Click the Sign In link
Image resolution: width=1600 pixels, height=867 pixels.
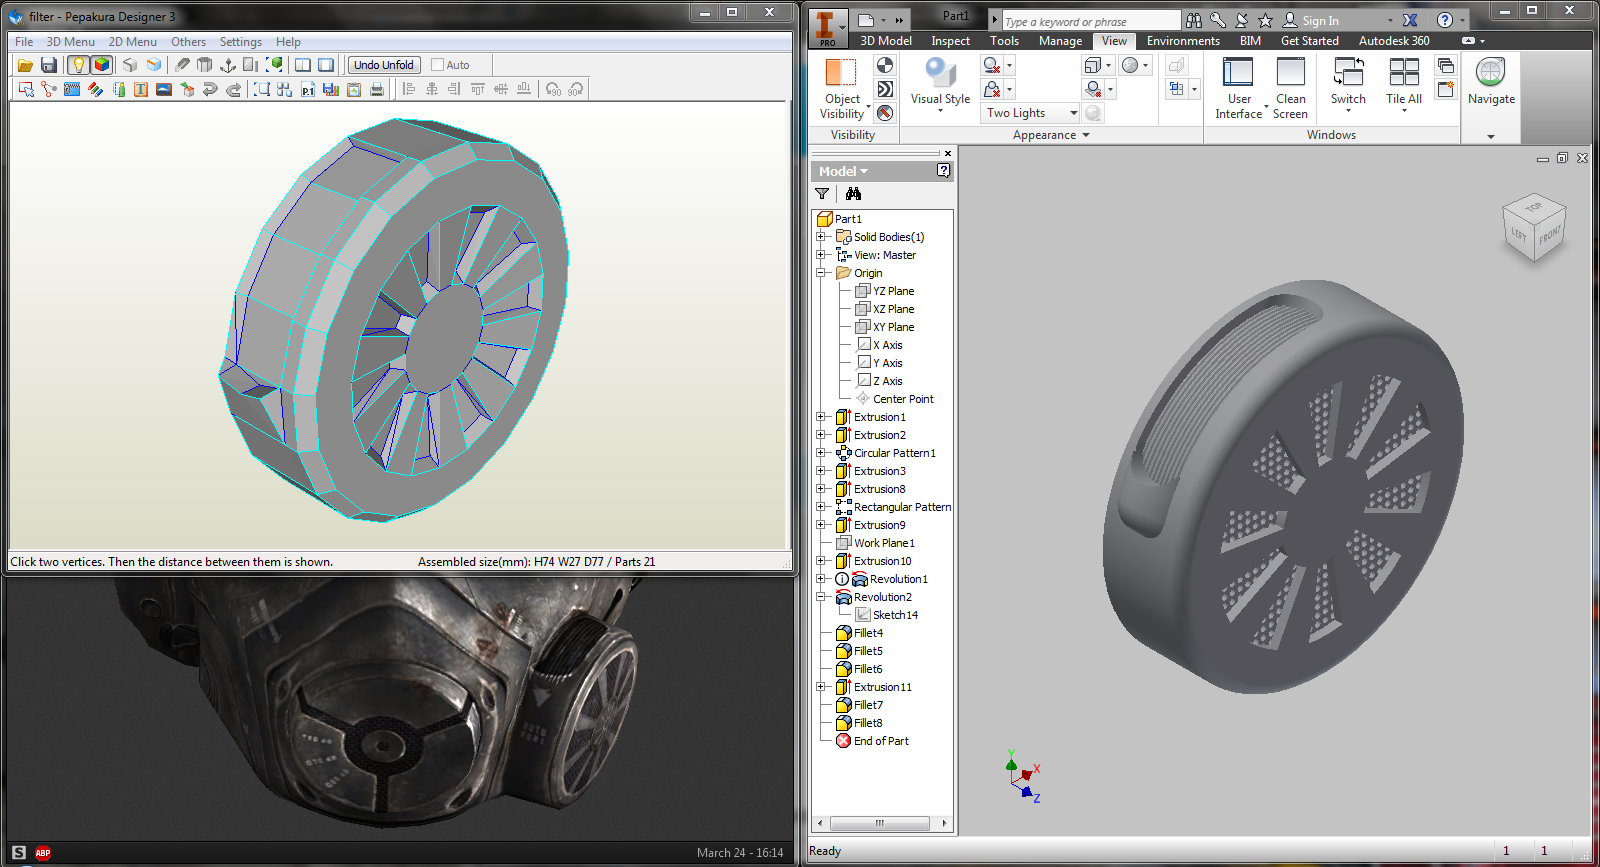1320,21
